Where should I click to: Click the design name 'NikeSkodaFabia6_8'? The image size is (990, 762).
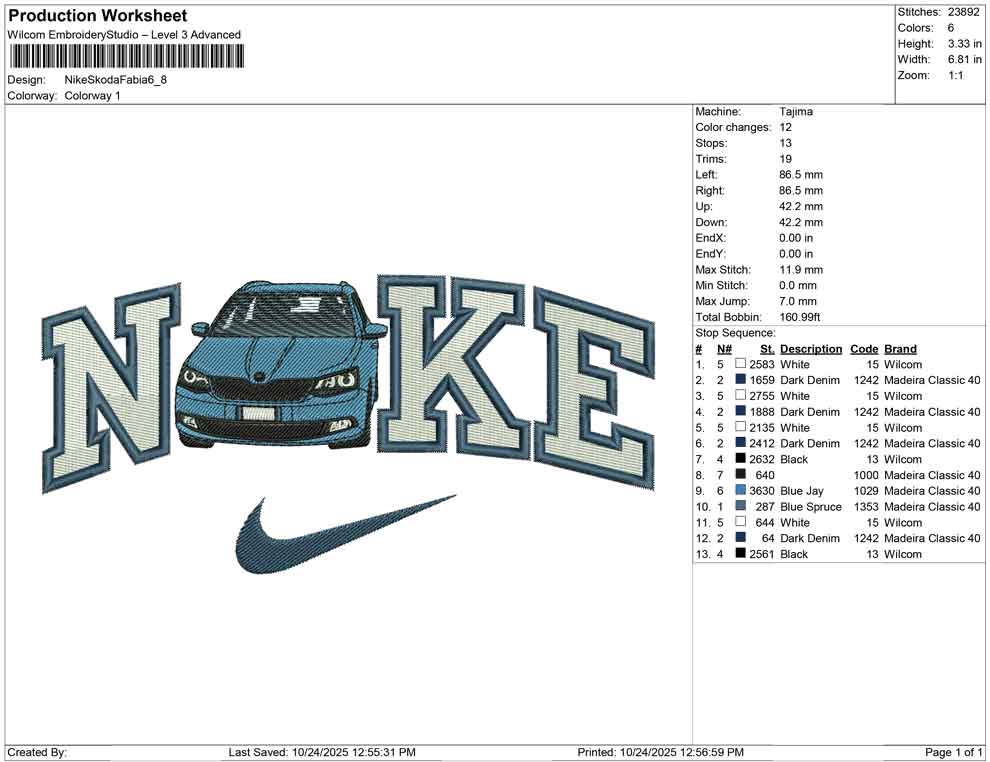[x=116, y=80]
